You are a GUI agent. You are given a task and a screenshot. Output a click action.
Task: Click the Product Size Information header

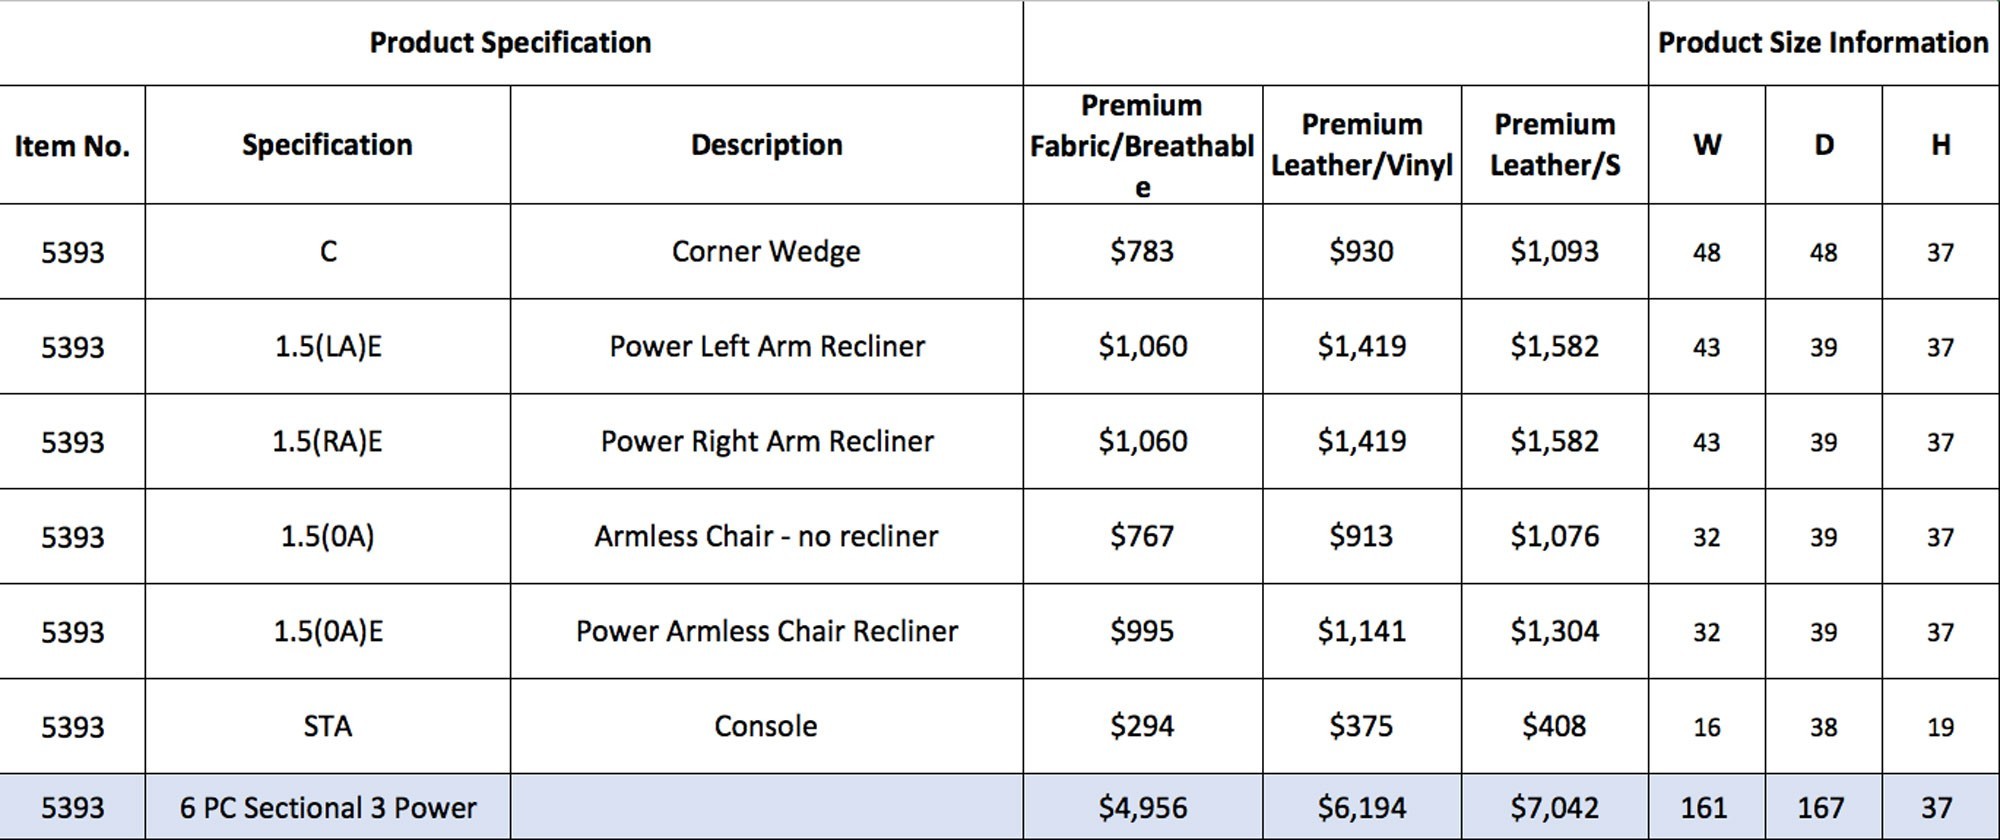(x=1823, y=43)
